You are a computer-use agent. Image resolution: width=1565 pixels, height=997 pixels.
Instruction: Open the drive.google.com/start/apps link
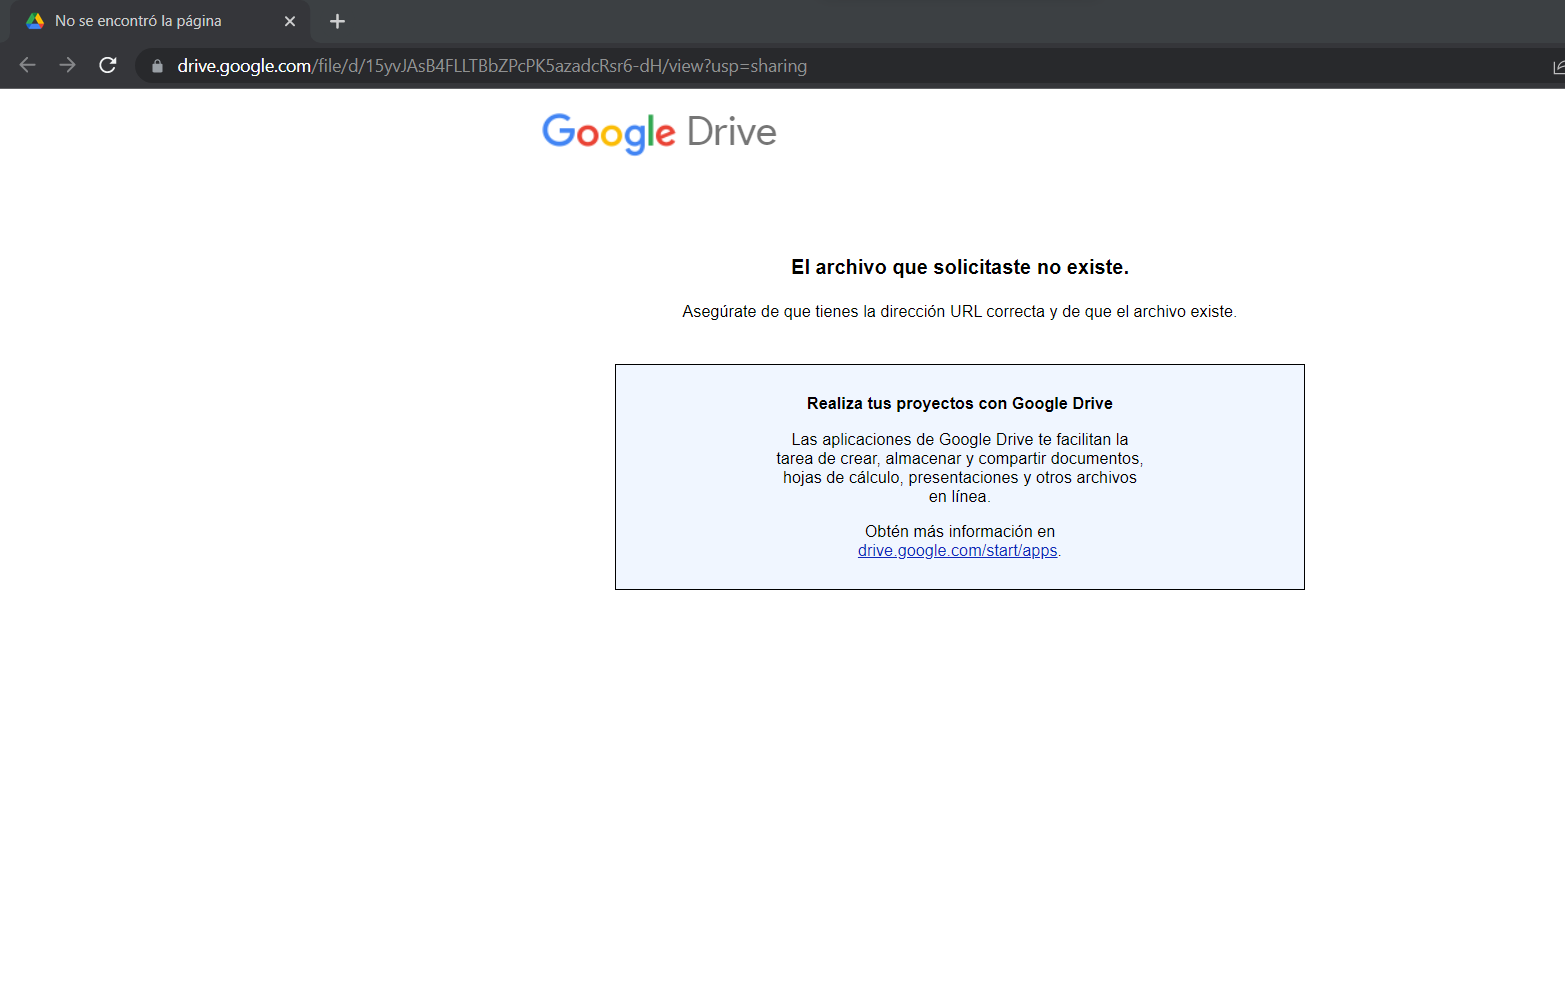point(956,550)
